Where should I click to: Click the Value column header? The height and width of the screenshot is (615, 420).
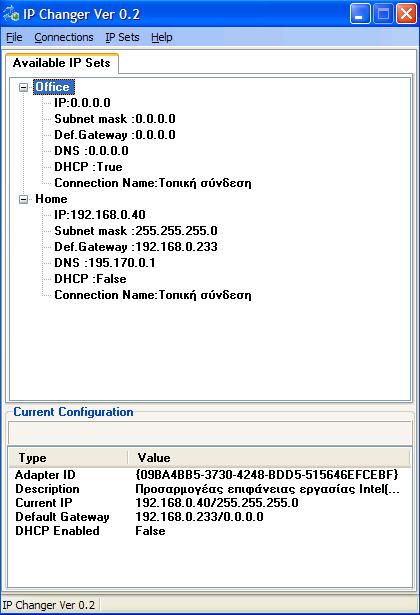tap(269, 458)
